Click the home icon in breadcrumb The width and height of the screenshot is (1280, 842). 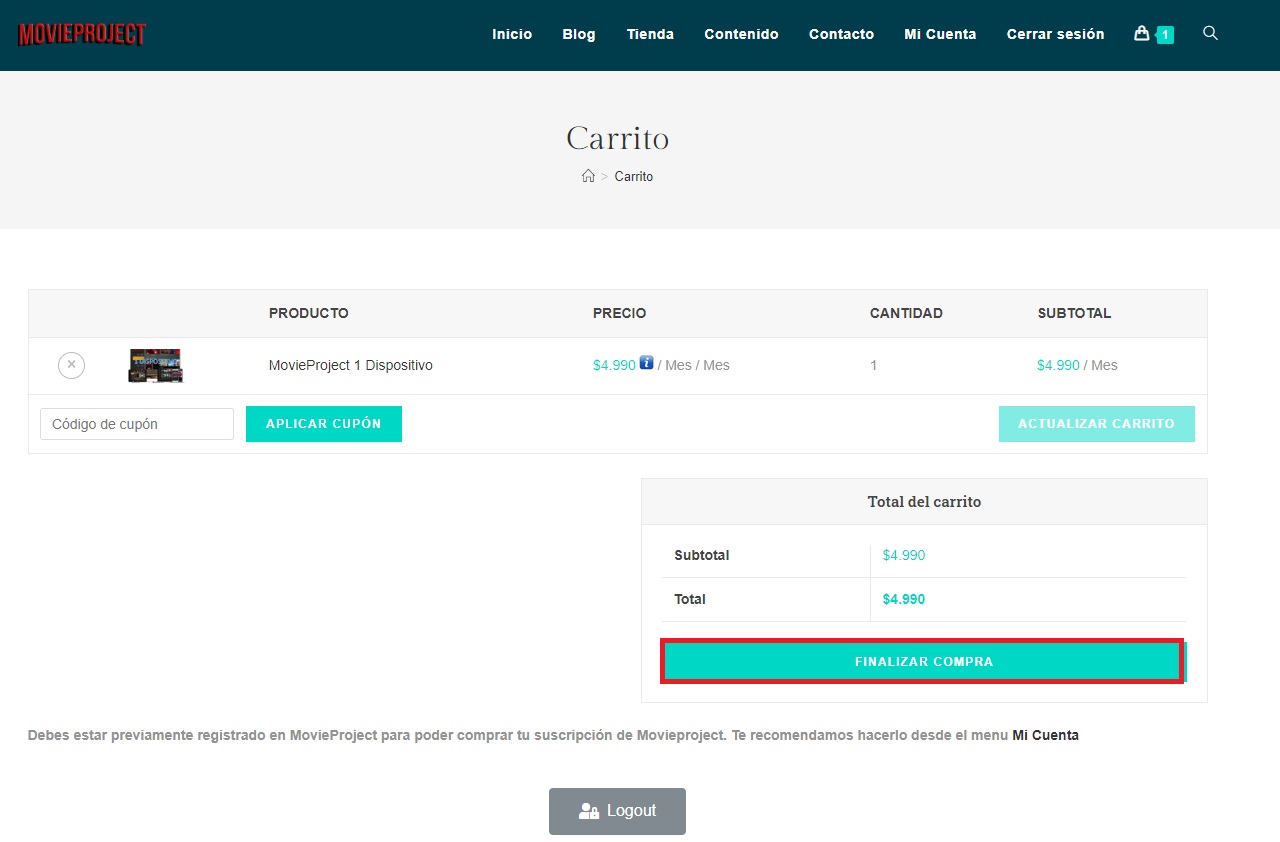pyautogui.click(x=588, y=176)
